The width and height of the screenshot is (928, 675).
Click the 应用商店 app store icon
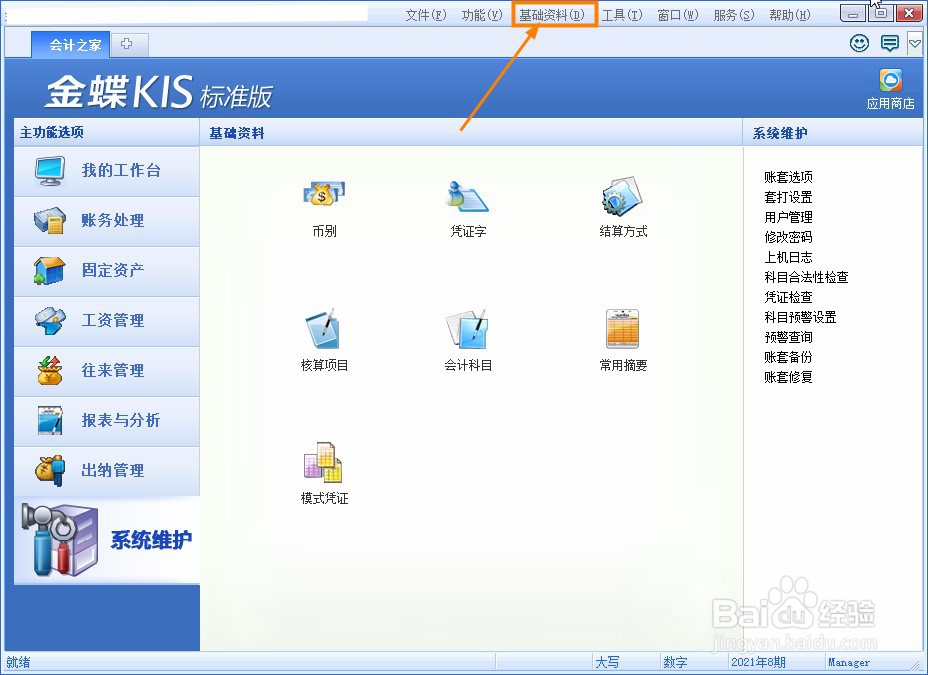pyautogui.click(x=890, y=80)
